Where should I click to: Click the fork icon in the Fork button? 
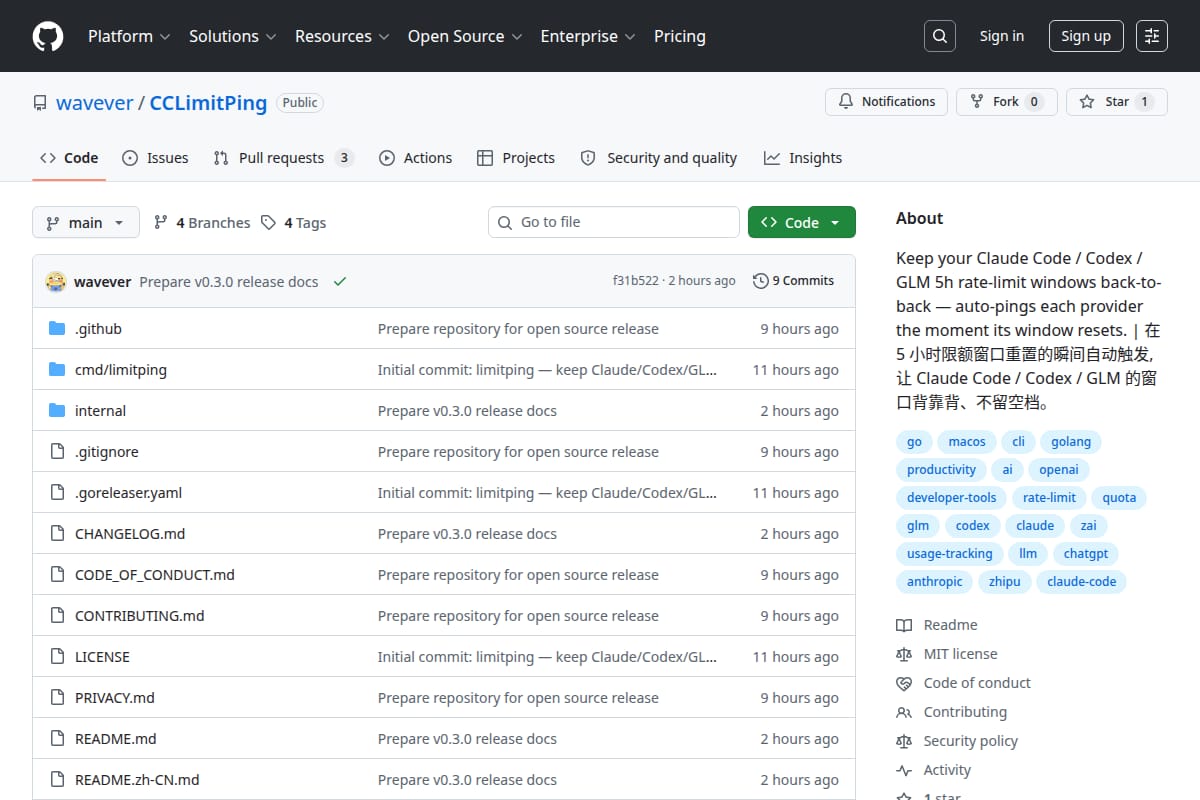tap(977, 102)
